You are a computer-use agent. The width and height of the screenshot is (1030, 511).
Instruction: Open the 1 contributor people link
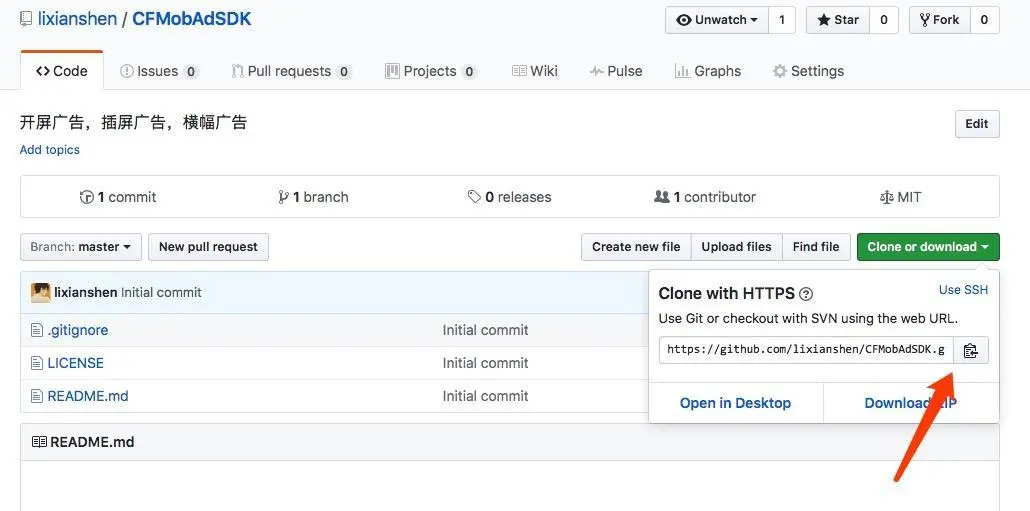point(705,197)
